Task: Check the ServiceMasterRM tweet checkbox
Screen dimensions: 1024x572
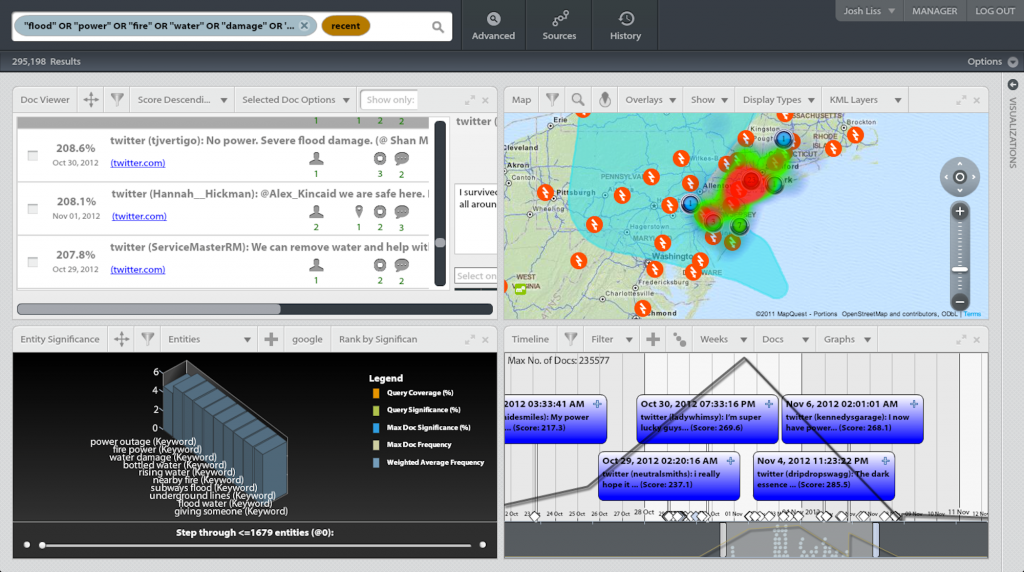Action: [x=33, y=262]
